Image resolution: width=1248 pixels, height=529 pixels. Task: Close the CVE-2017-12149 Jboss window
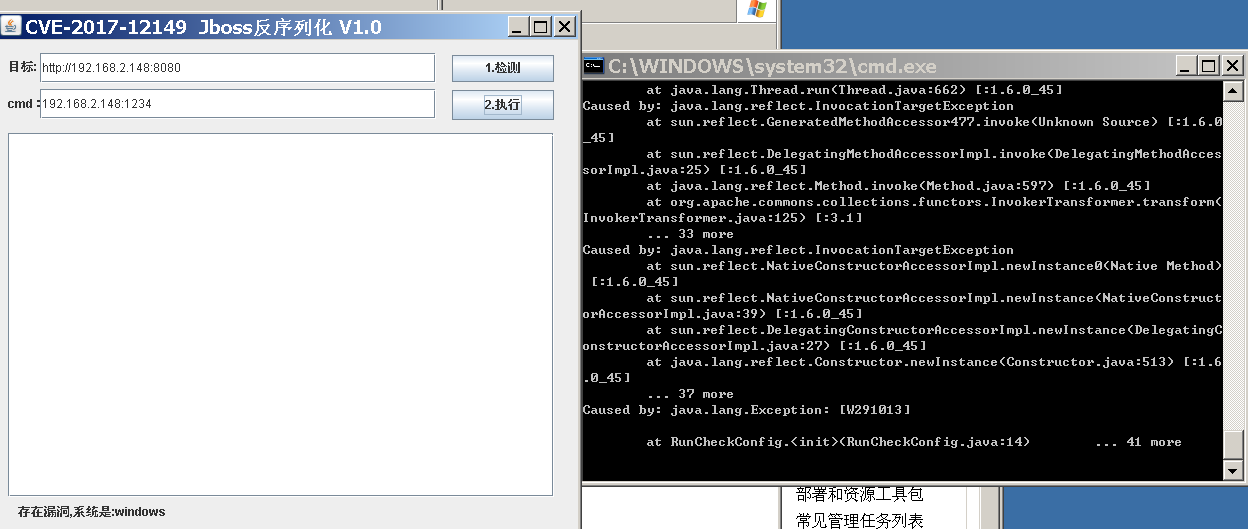(x=565, y=27)
